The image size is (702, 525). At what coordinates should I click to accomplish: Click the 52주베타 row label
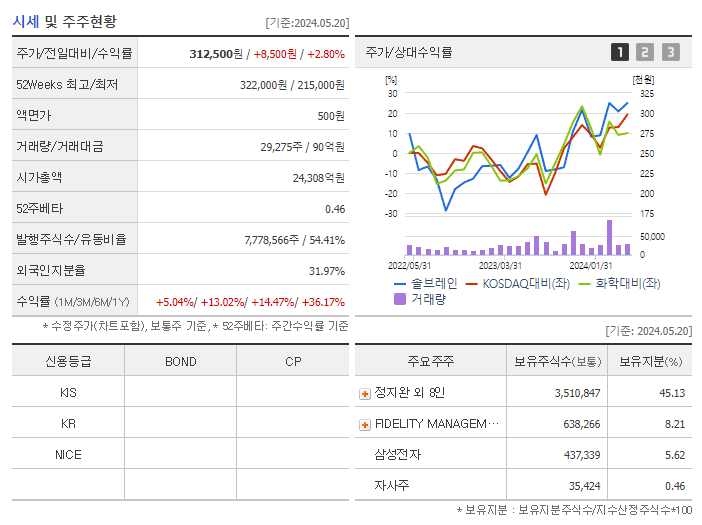pos(40,208)
